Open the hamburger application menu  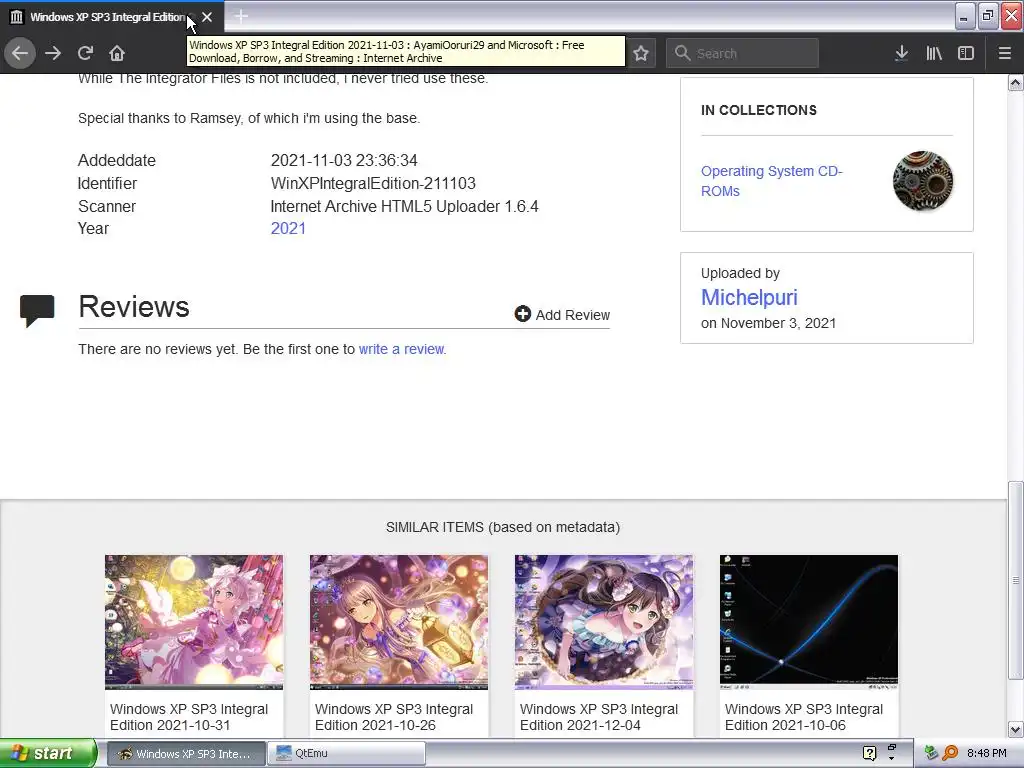click(1004, 53)
